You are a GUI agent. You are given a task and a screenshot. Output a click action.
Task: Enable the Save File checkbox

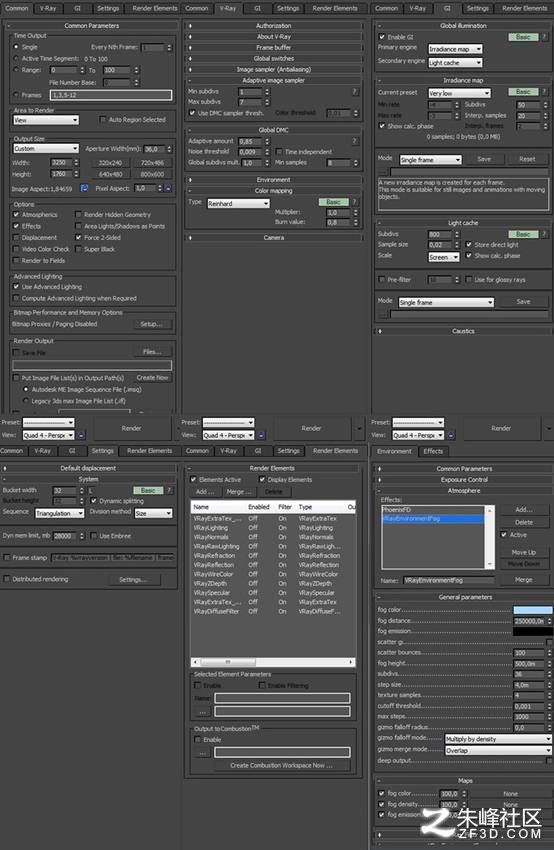click(x=16, y=352)
